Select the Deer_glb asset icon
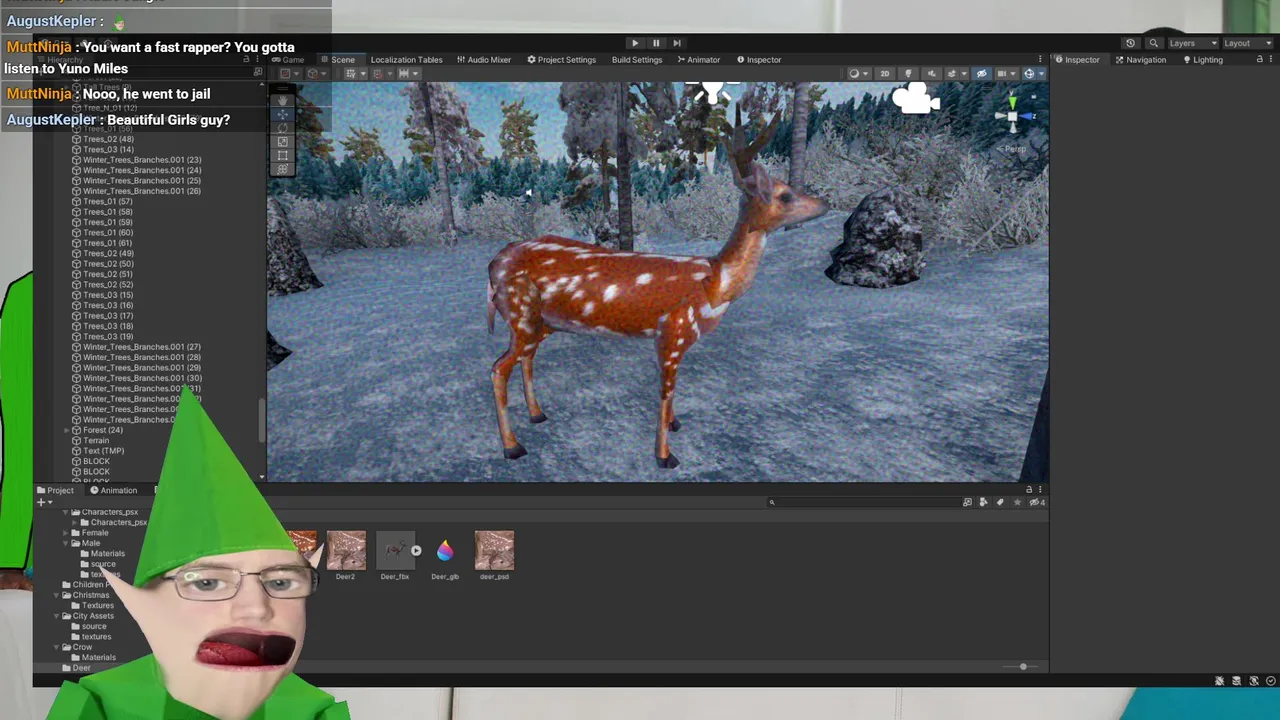The image size is (1280, 720). coord(445,551)
